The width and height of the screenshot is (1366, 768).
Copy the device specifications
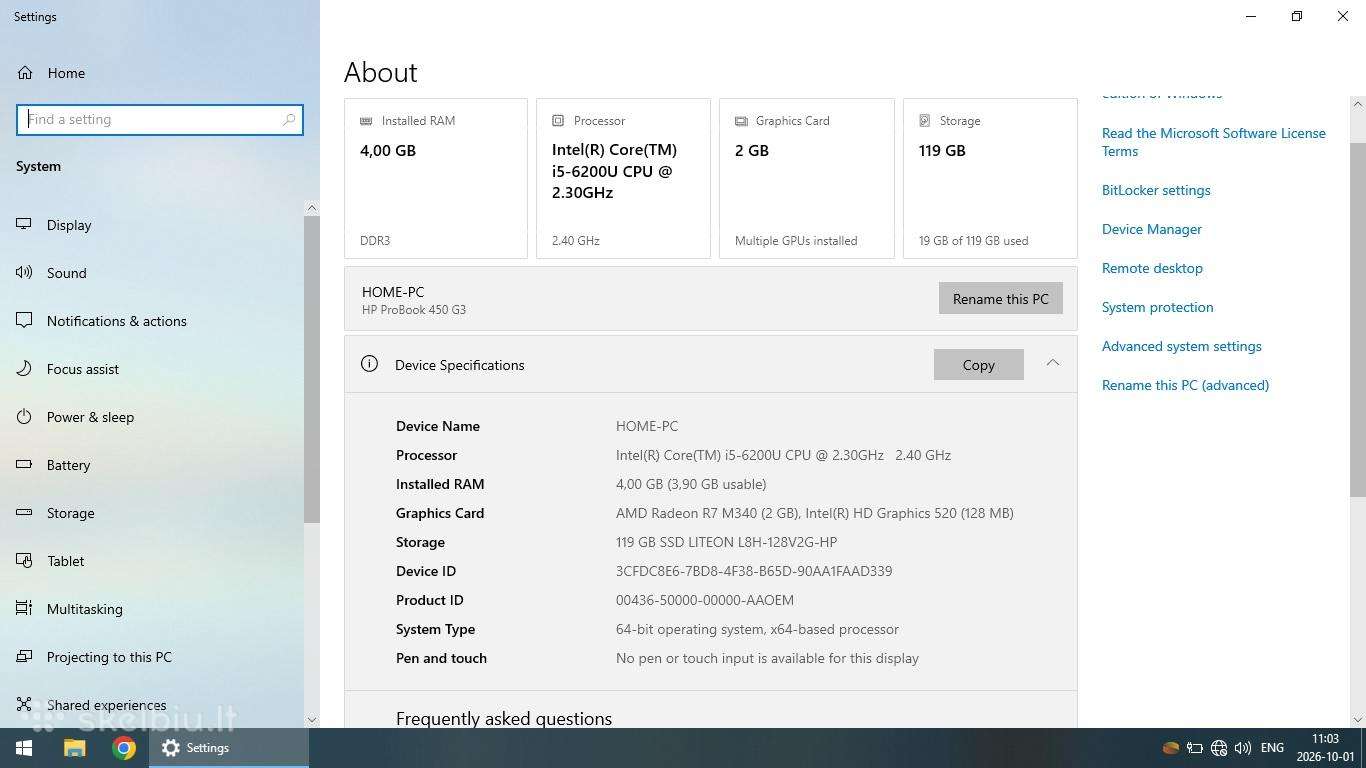pos(978,365)
